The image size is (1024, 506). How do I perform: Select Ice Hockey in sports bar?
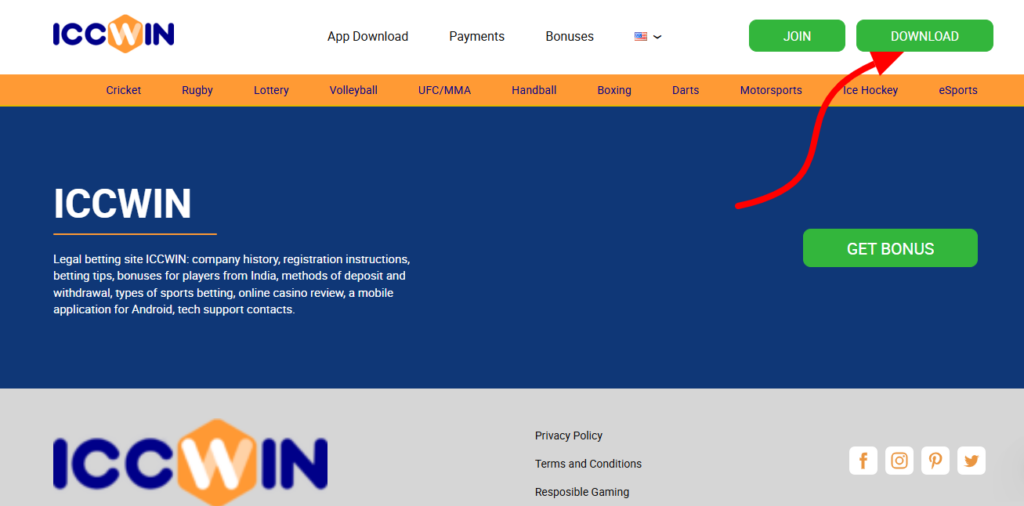click(870, 90)
